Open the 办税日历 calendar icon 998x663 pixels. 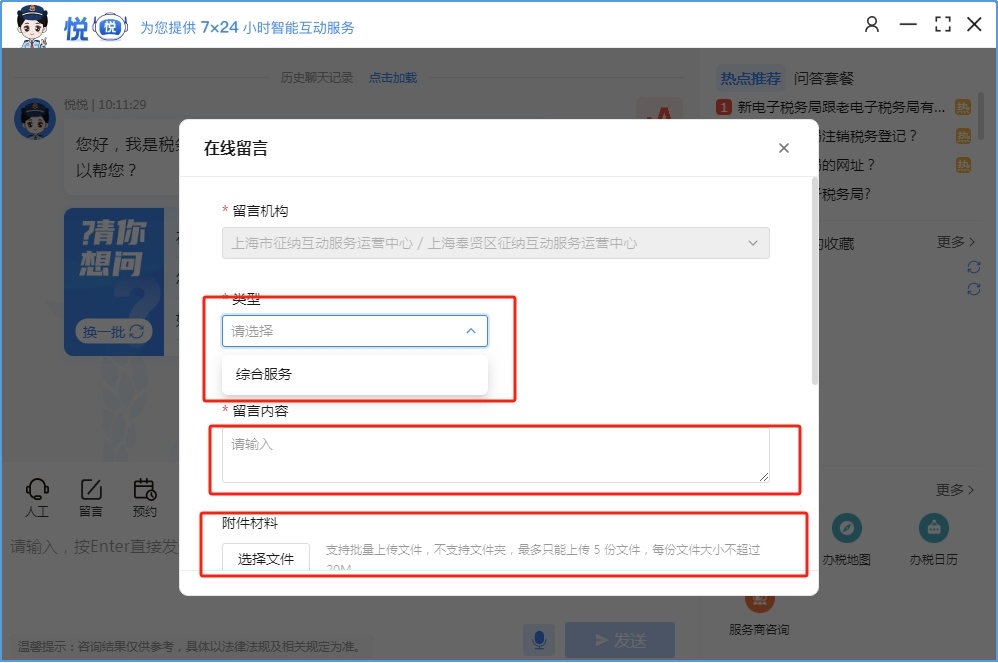(933, 529)
